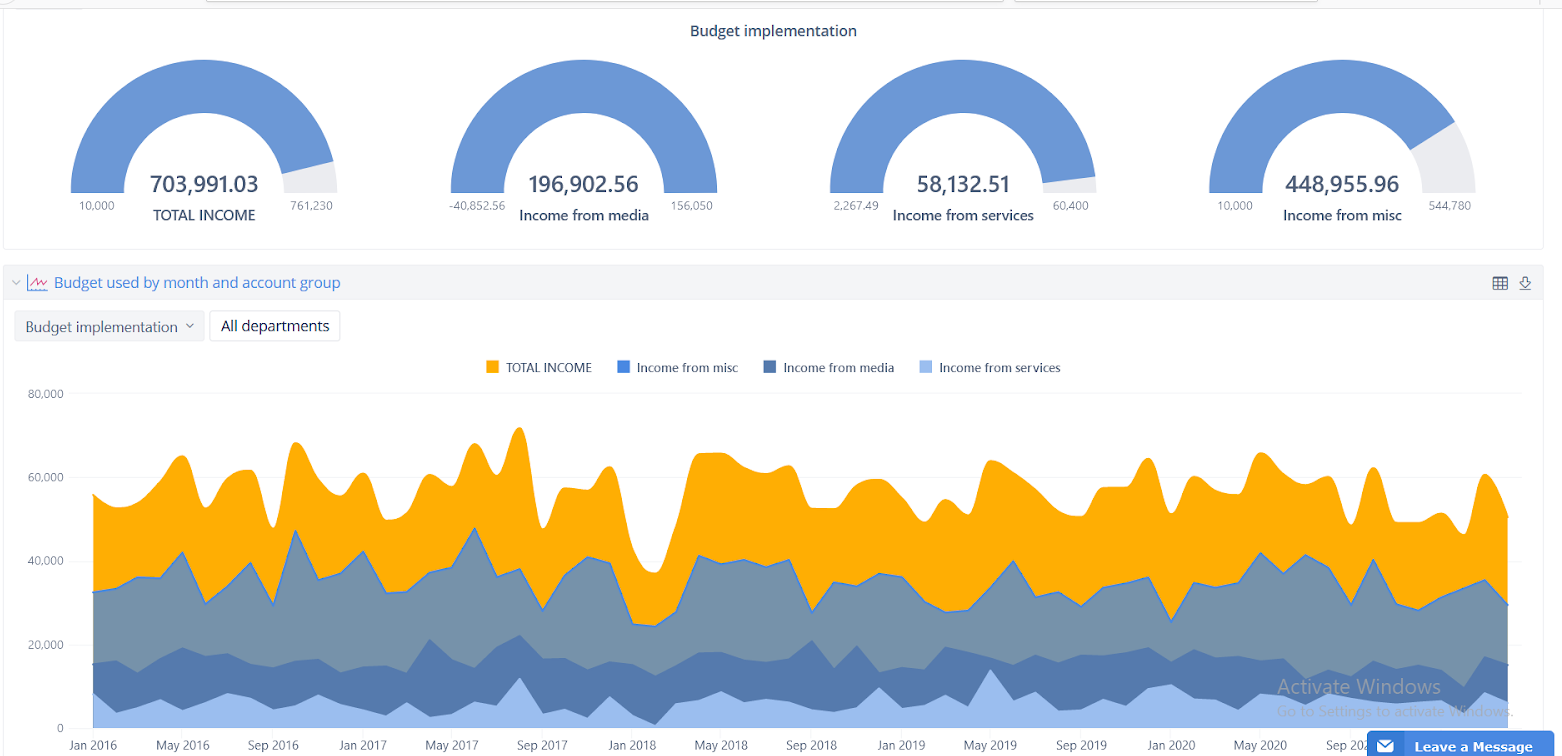Viewport: 1562px width, 756px height.
Task: Select the Income from services gauge
Action: tap(963, 130)
